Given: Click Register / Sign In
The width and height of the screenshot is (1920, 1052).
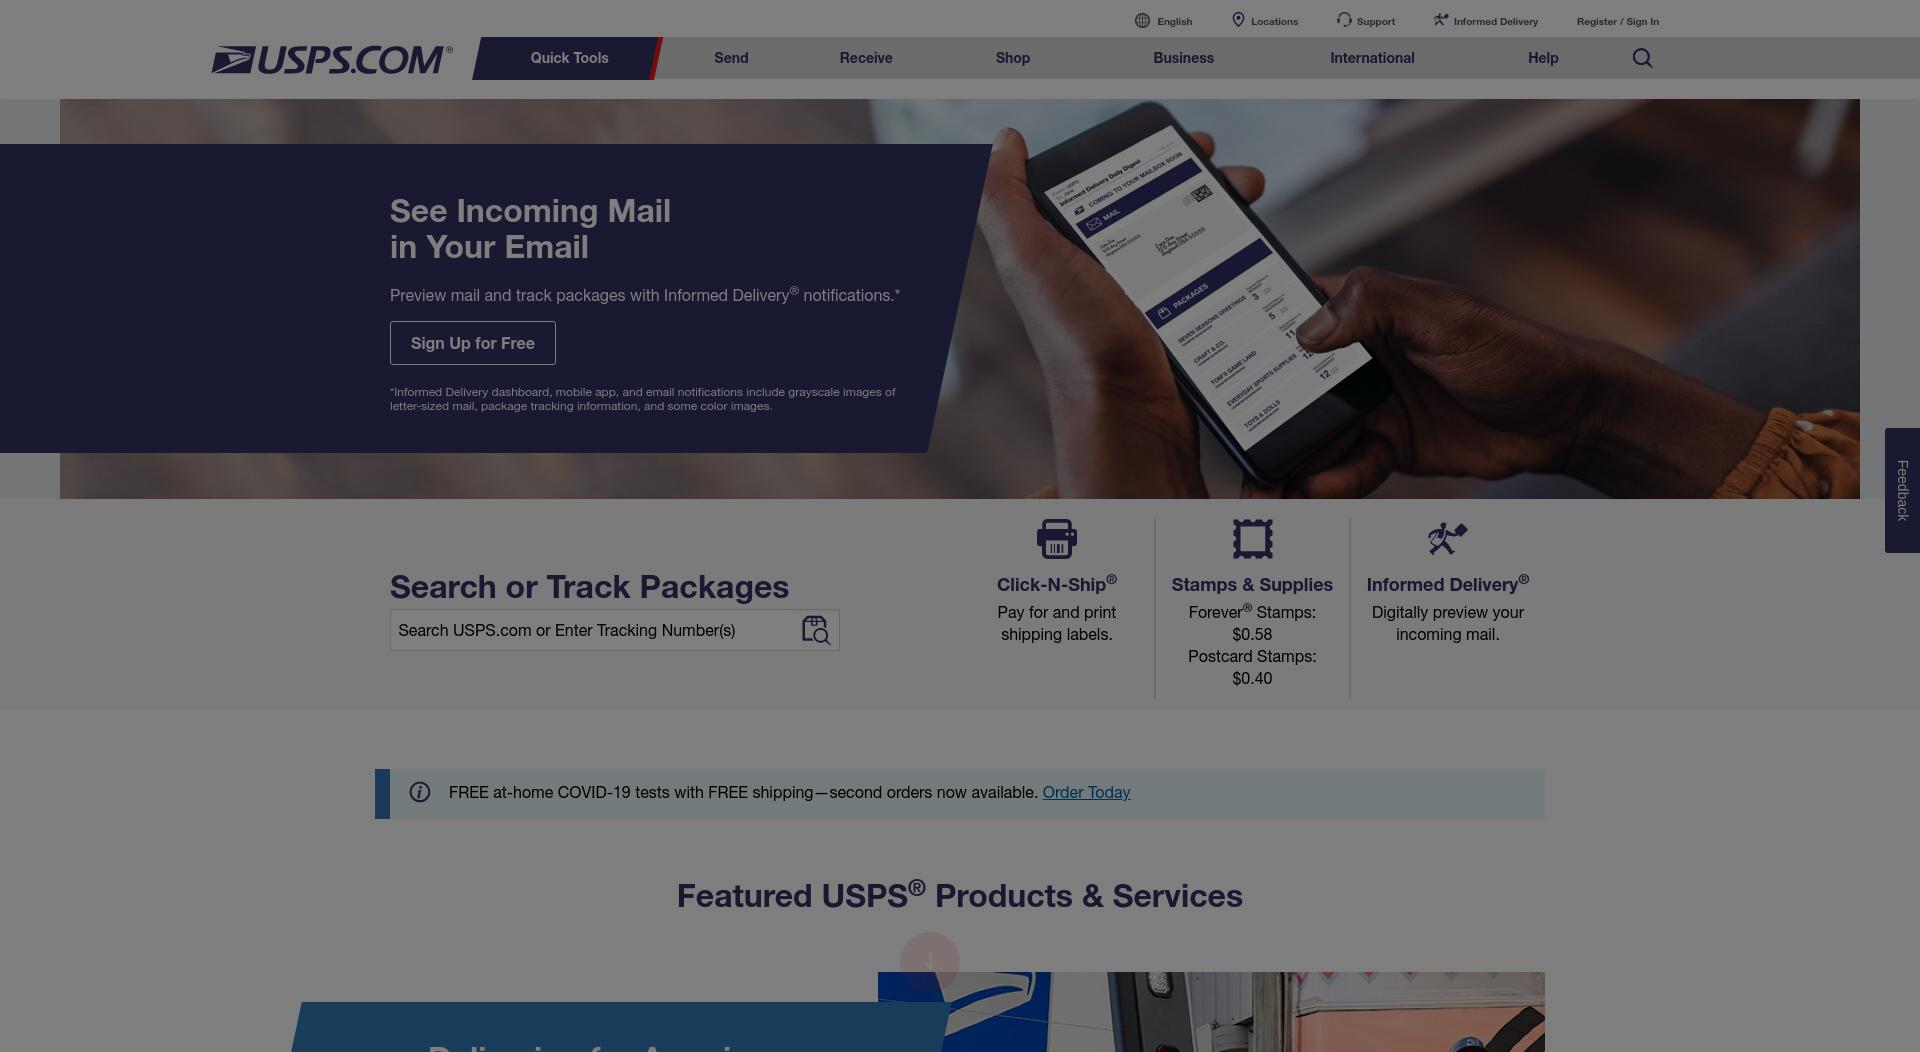Looking at the screenshot, I should [1617, 21].
